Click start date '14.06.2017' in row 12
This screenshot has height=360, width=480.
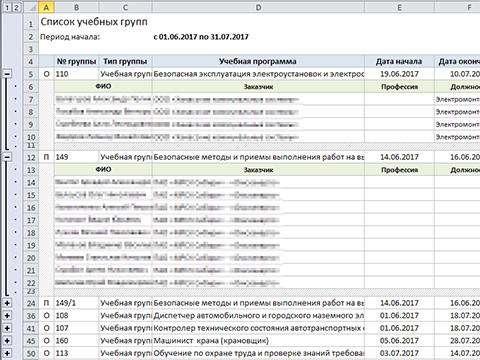tap(399, 157)
